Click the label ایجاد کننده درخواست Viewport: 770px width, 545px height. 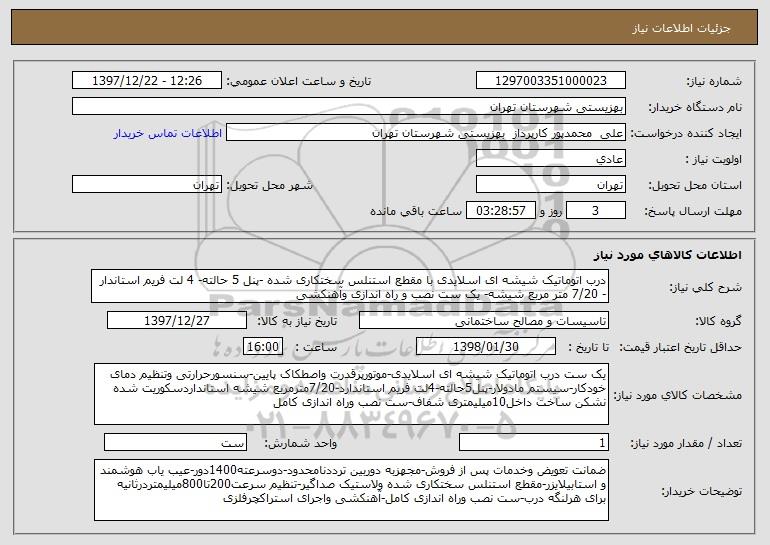tap(686, 133)
